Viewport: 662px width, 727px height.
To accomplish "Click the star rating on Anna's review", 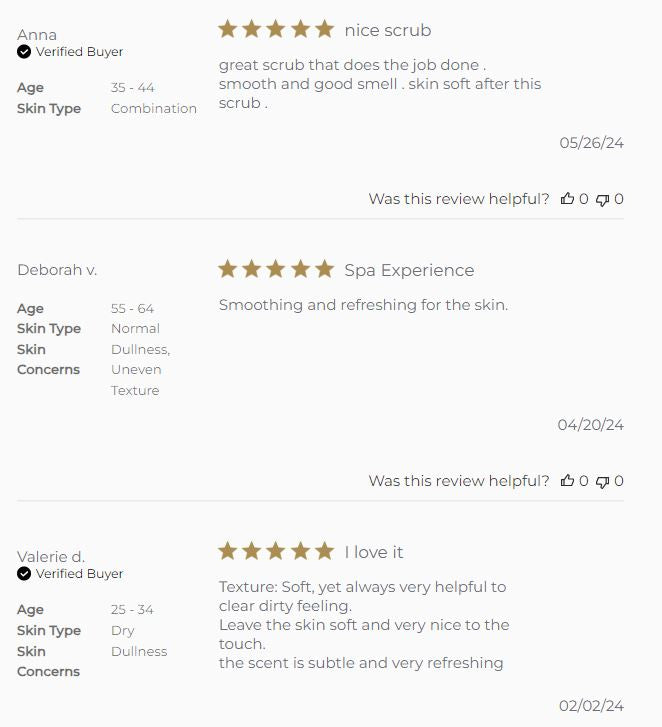I will (x=276, y=30).
